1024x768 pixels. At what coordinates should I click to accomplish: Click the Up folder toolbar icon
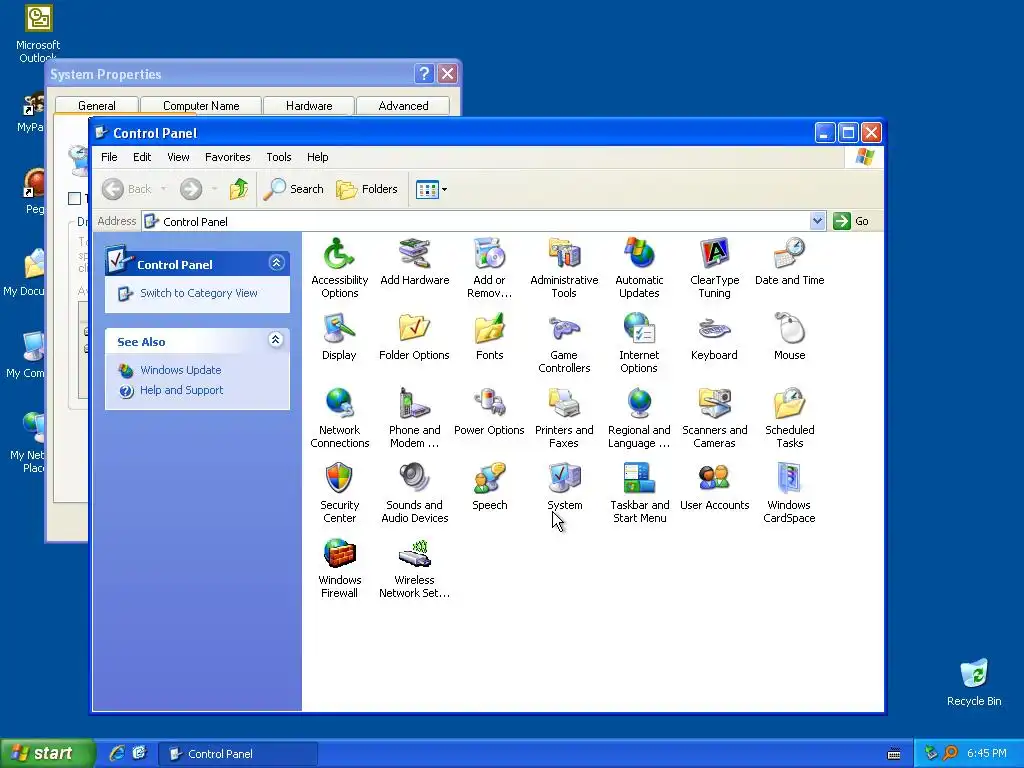tap(238, 189)
